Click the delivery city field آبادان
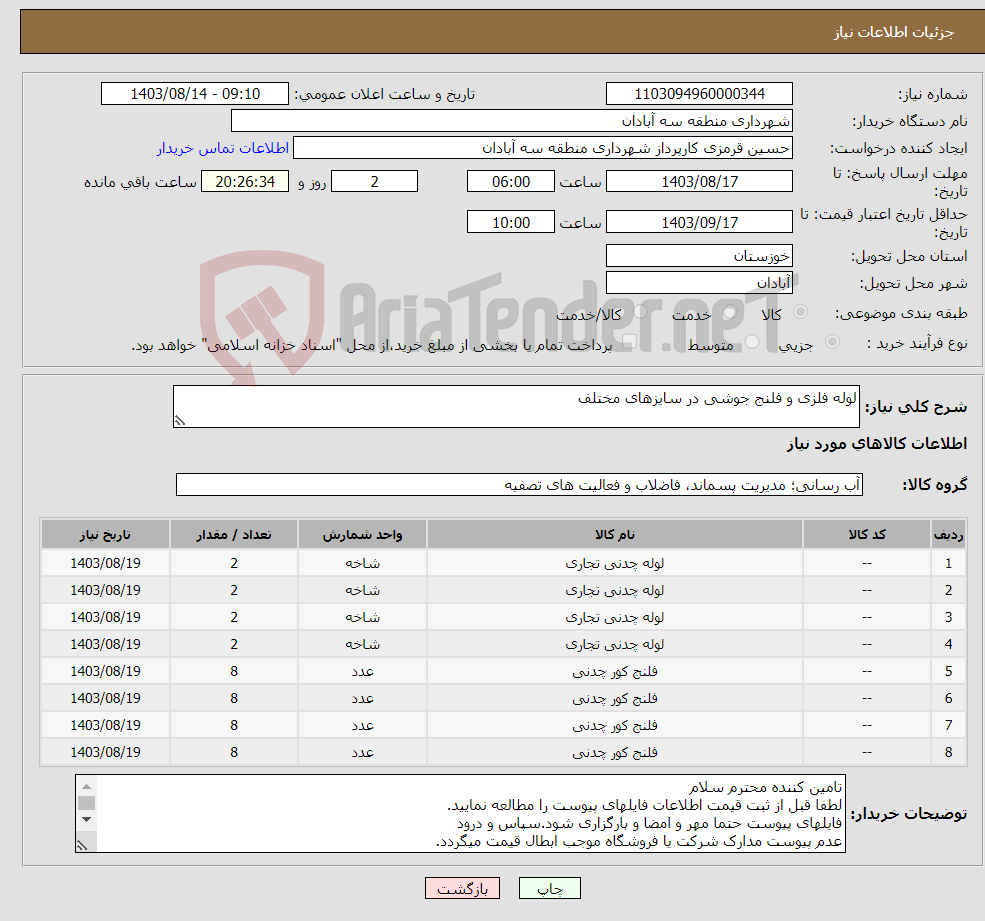Screen dimensions: 985x921 pos(699,283)
